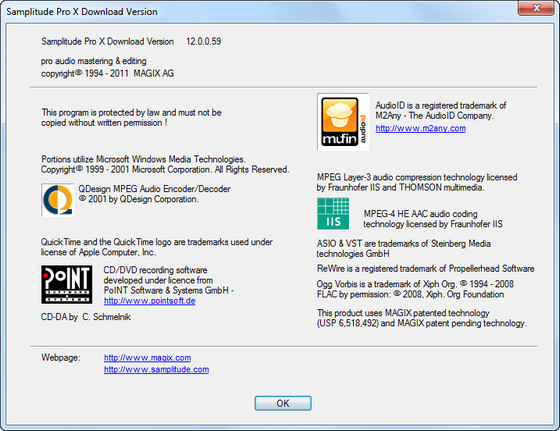Visit the http://www.samplitude.com webpage link
Screen dimensions: 560x431
[156, 369]
